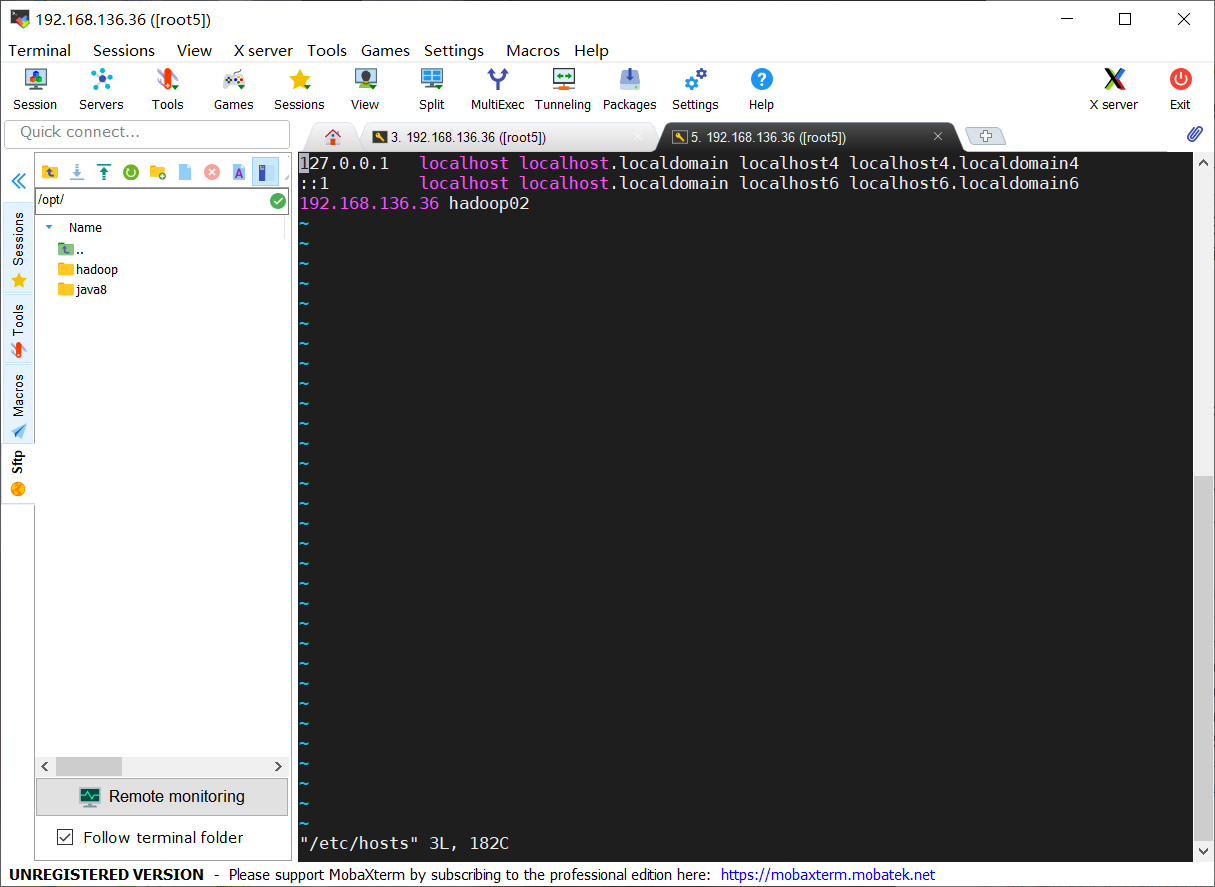This screenshot has height=887, width=1215.
Task: Open the Macros menu
Action: (533, 50)
